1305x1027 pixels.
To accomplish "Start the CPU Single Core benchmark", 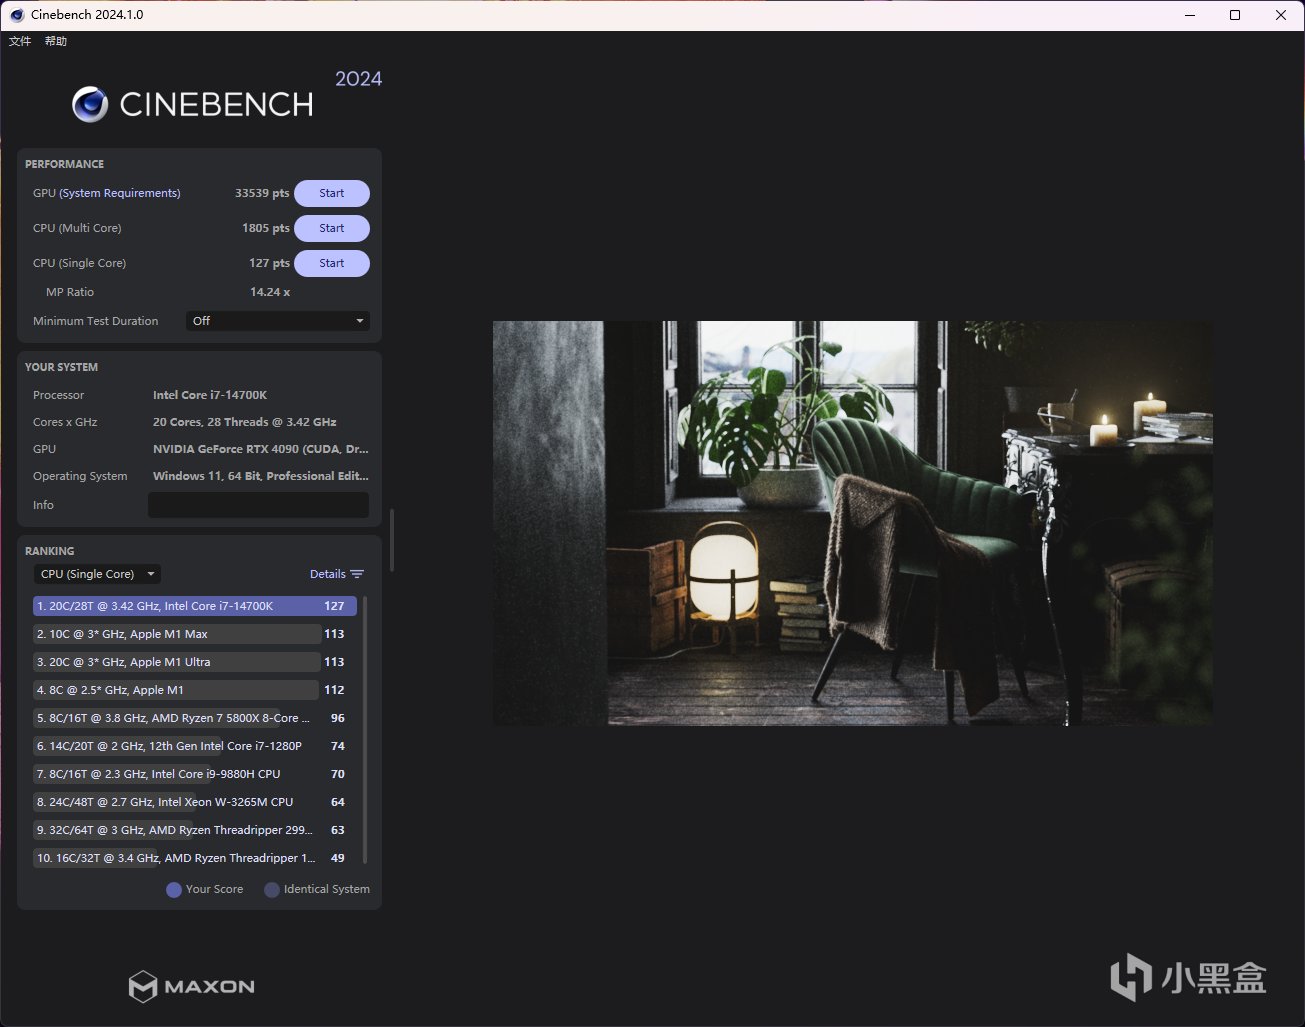I will 332,263.
